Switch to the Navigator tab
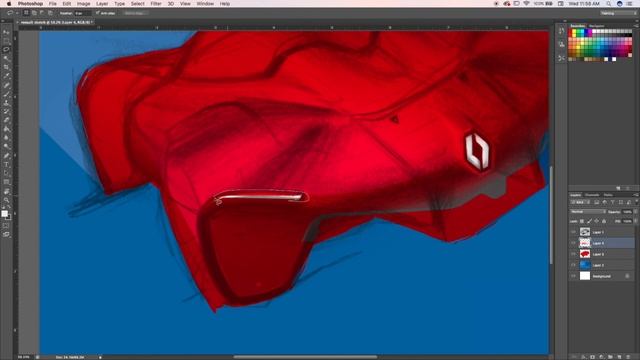Image resolution: width=640 pixels, height=360 pixels. tap(596, 26)
